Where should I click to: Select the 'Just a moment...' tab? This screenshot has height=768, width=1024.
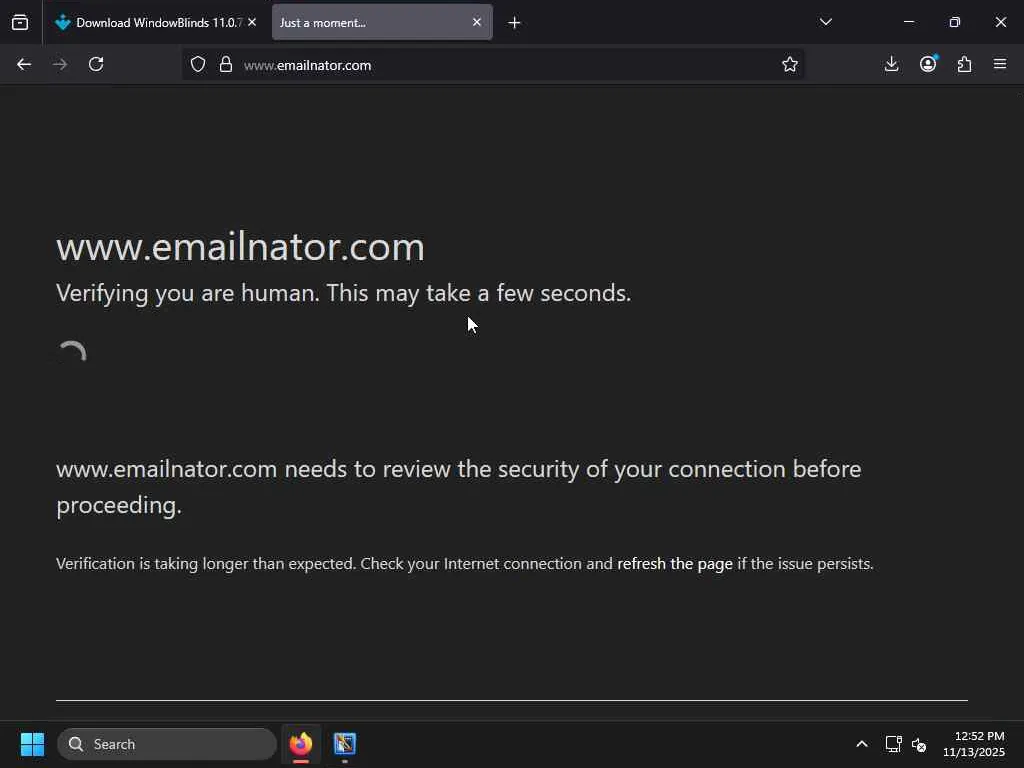(x=382, y=22)
